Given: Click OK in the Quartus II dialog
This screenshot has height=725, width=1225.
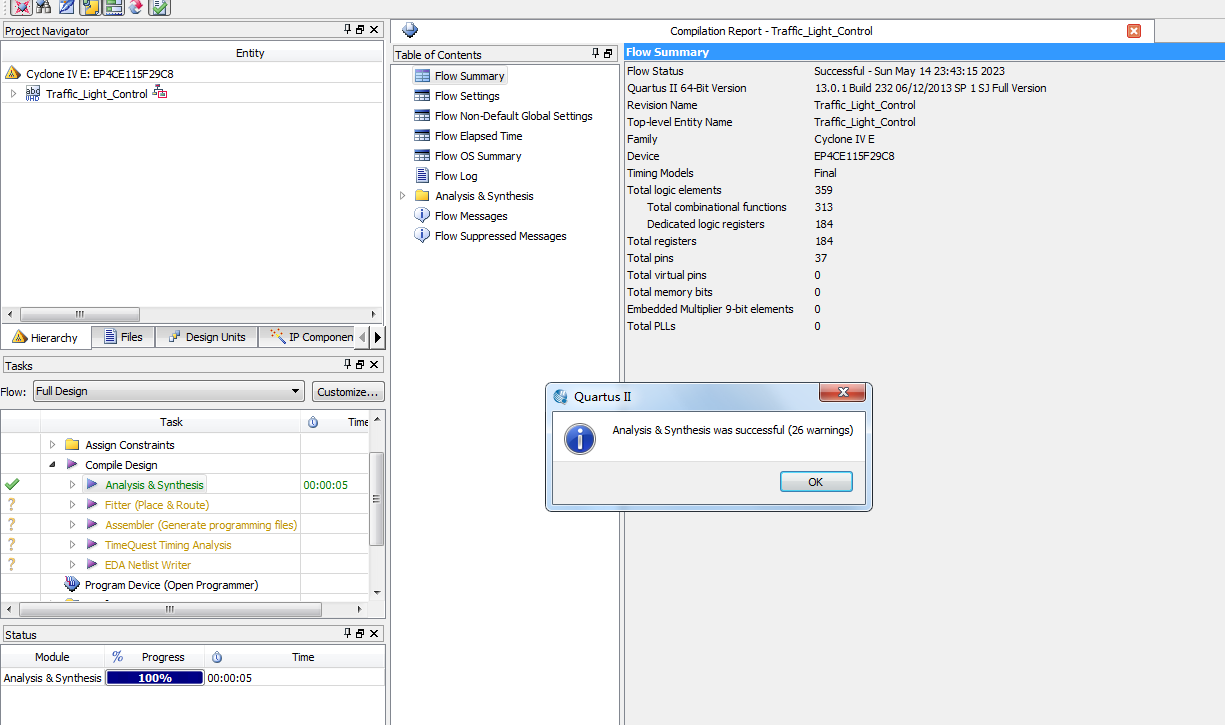Looking at the screenshot, I should (816, 482).
